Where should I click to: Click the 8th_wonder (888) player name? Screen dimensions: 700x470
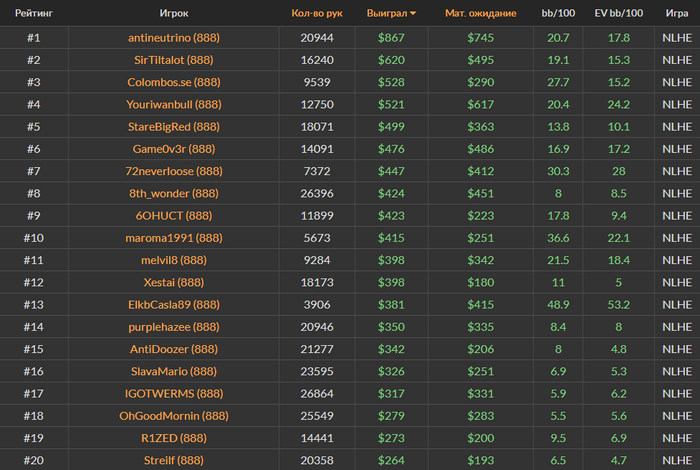174,193
